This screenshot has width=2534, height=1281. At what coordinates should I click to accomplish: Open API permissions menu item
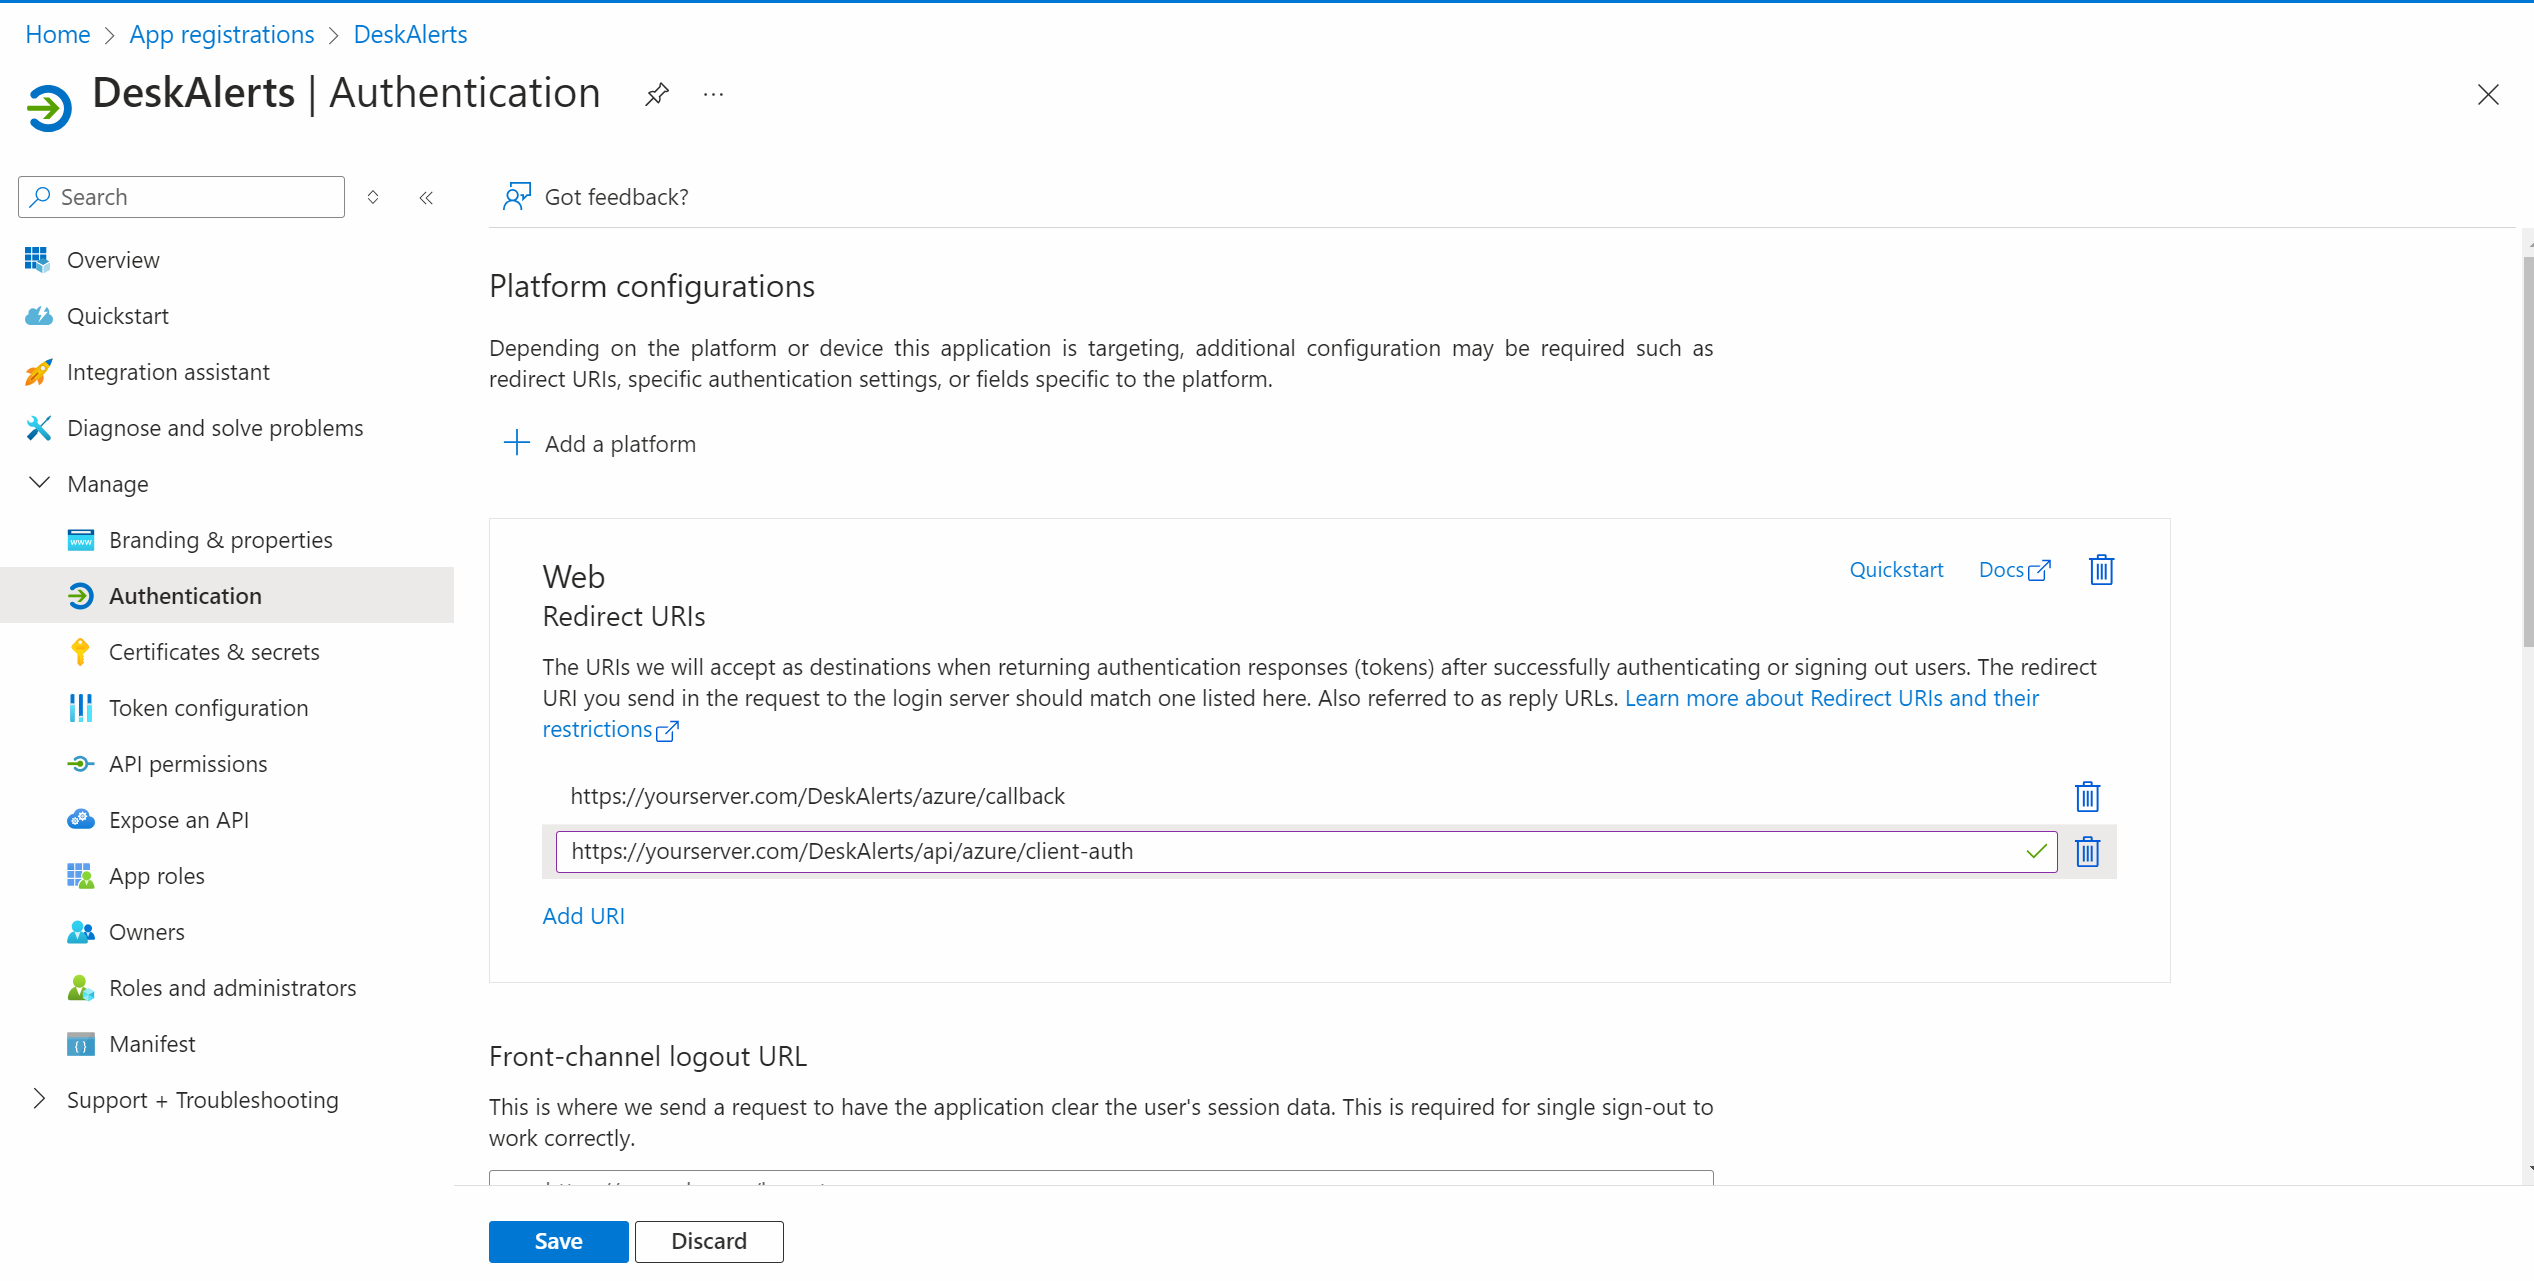(188, 764)
